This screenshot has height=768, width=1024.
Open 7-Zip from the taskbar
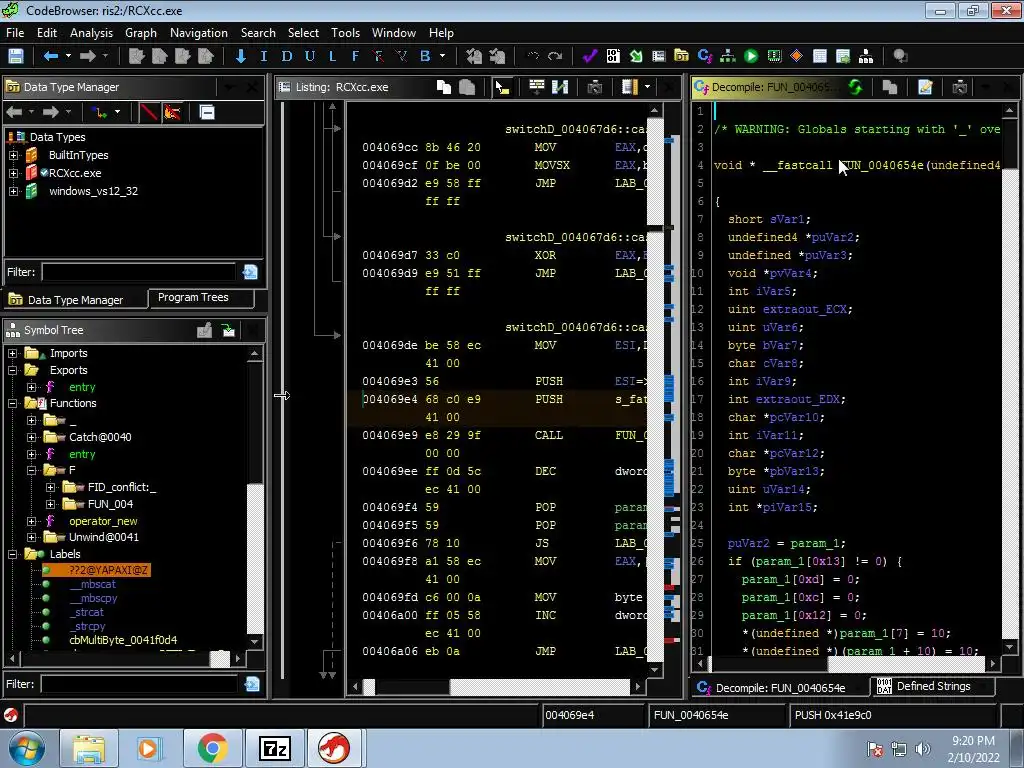[274, 748]
